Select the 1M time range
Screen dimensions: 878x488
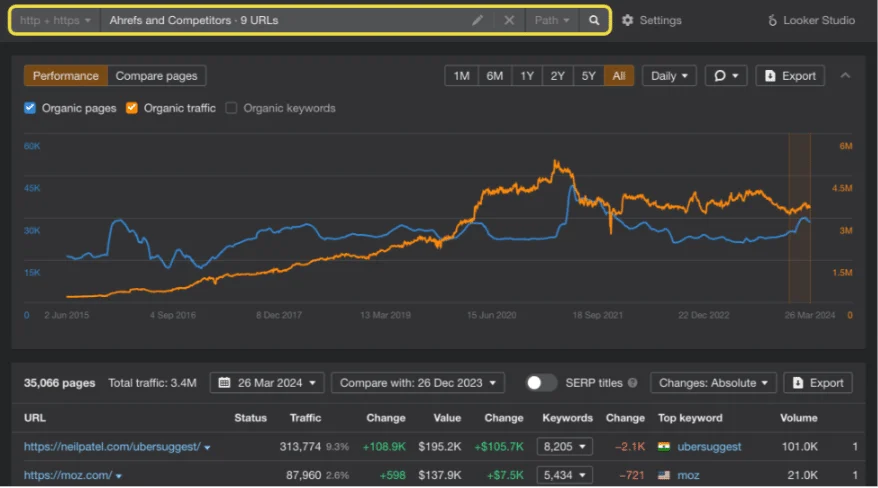[461, 76]
